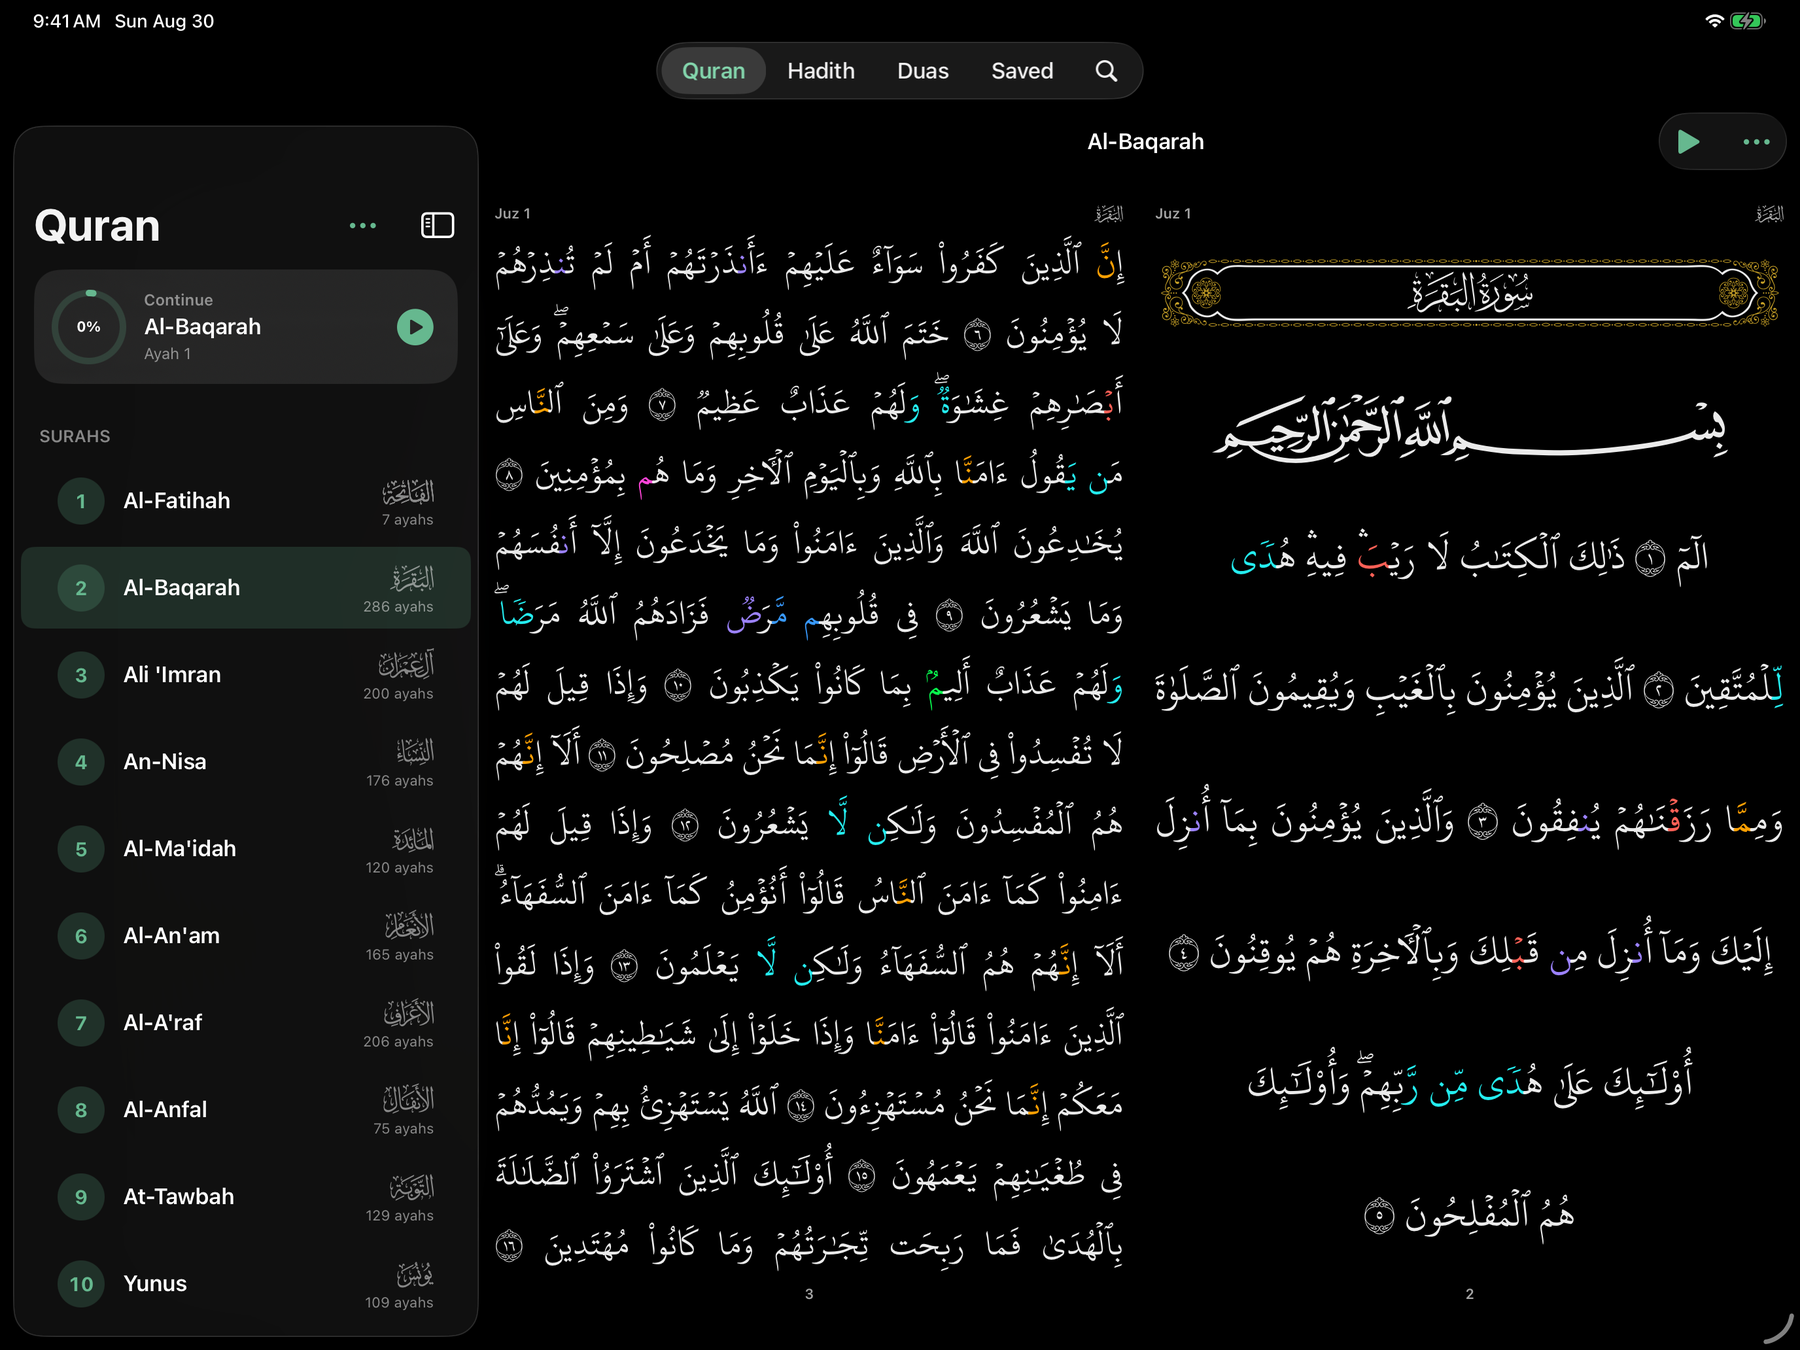Open surah Yunus
The image size is (1800, 1350).
(246, 1284)
